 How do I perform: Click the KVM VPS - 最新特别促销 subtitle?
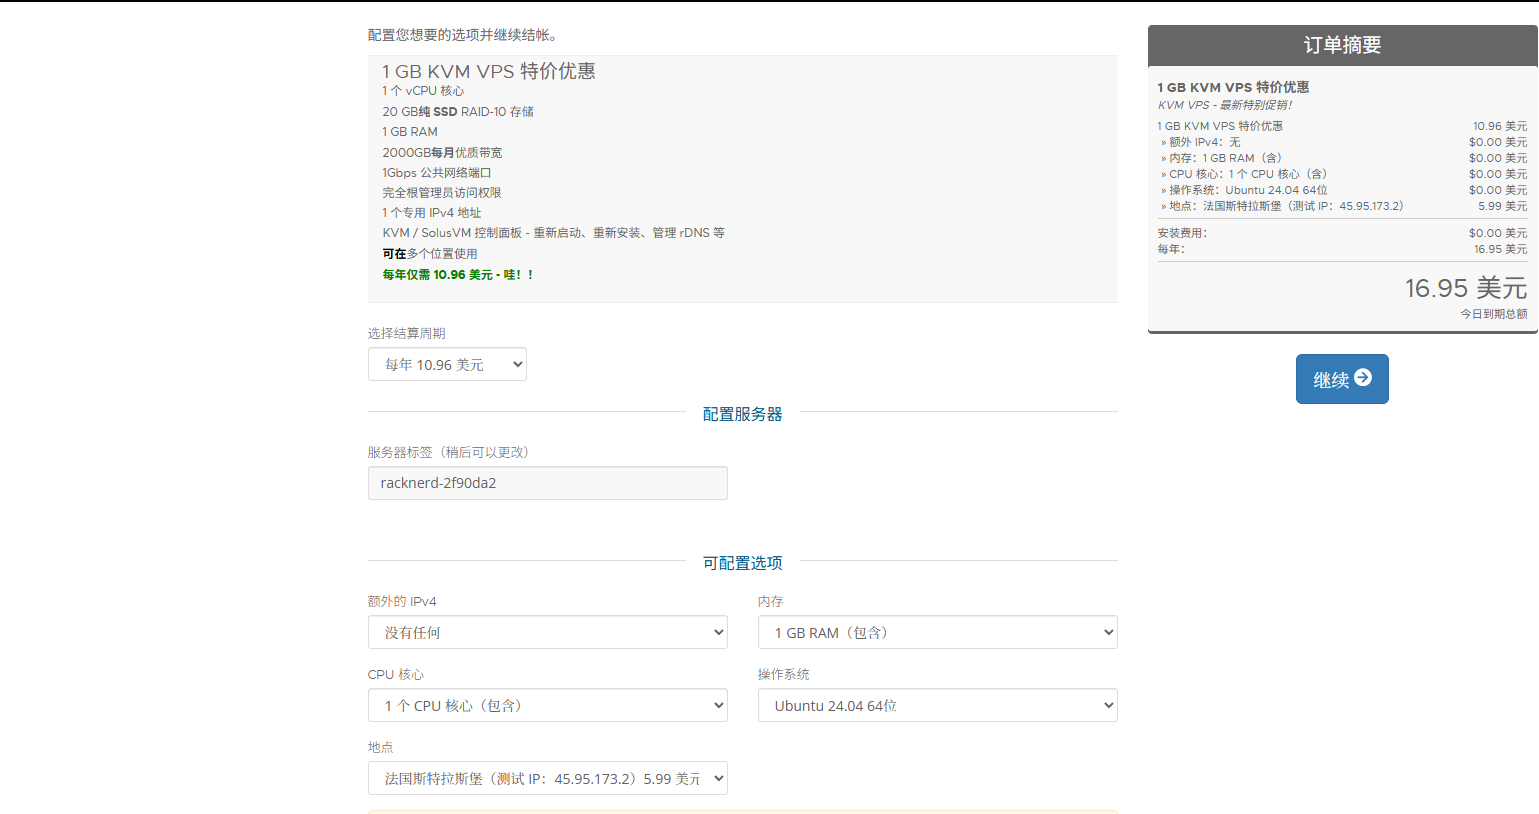1225,105
